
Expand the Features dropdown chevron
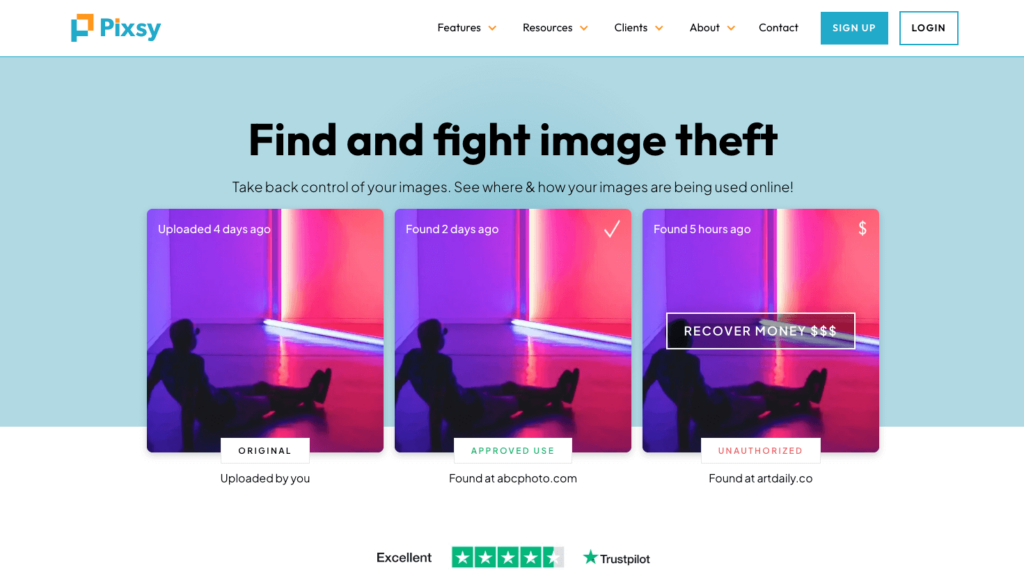pos(492,28)
